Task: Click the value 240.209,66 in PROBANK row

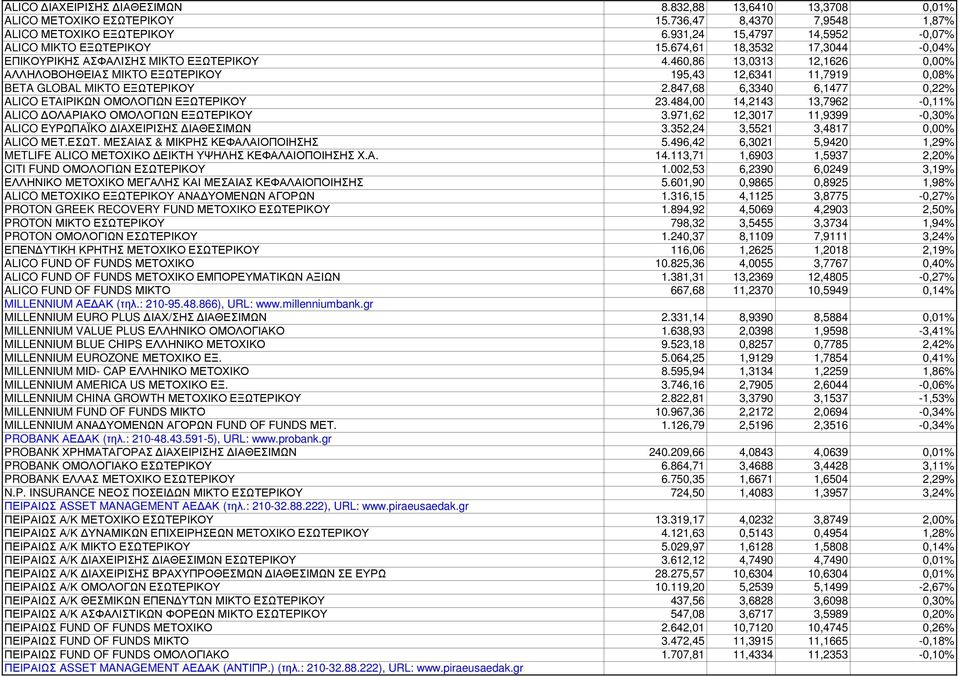Action: (676, 453)
